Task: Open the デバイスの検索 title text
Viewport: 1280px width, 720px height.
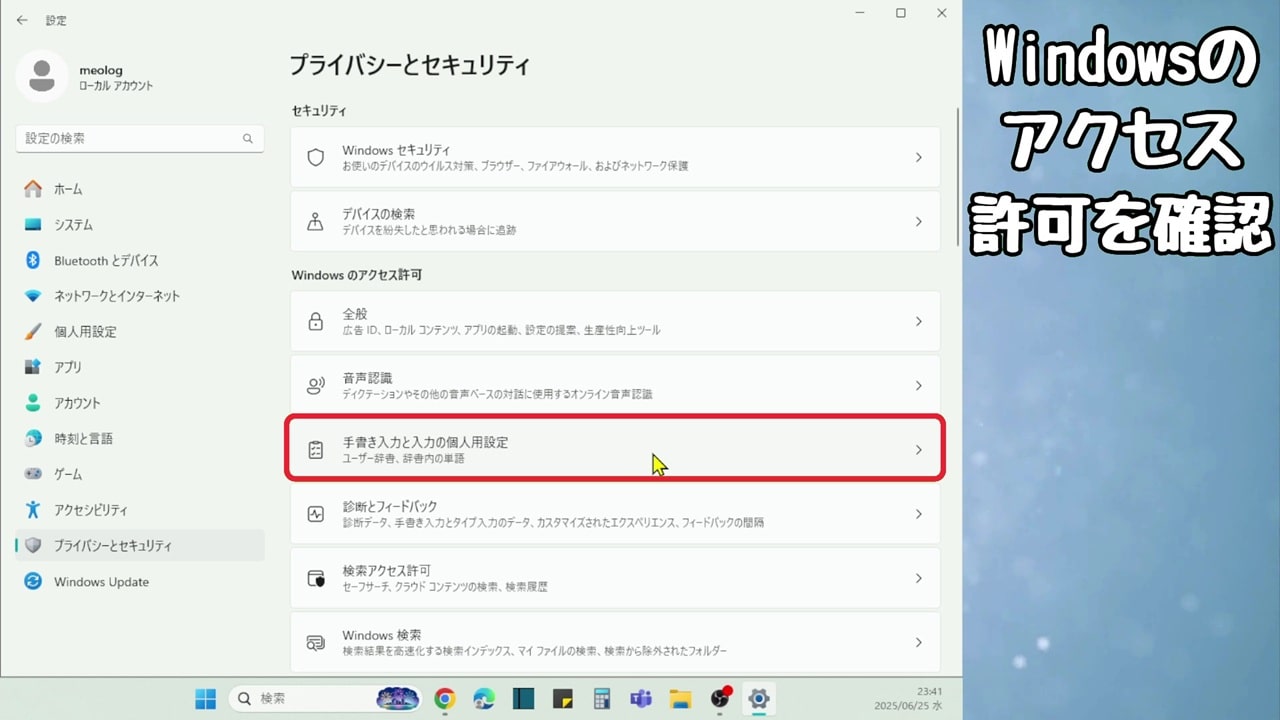Action: click(378, 214)
